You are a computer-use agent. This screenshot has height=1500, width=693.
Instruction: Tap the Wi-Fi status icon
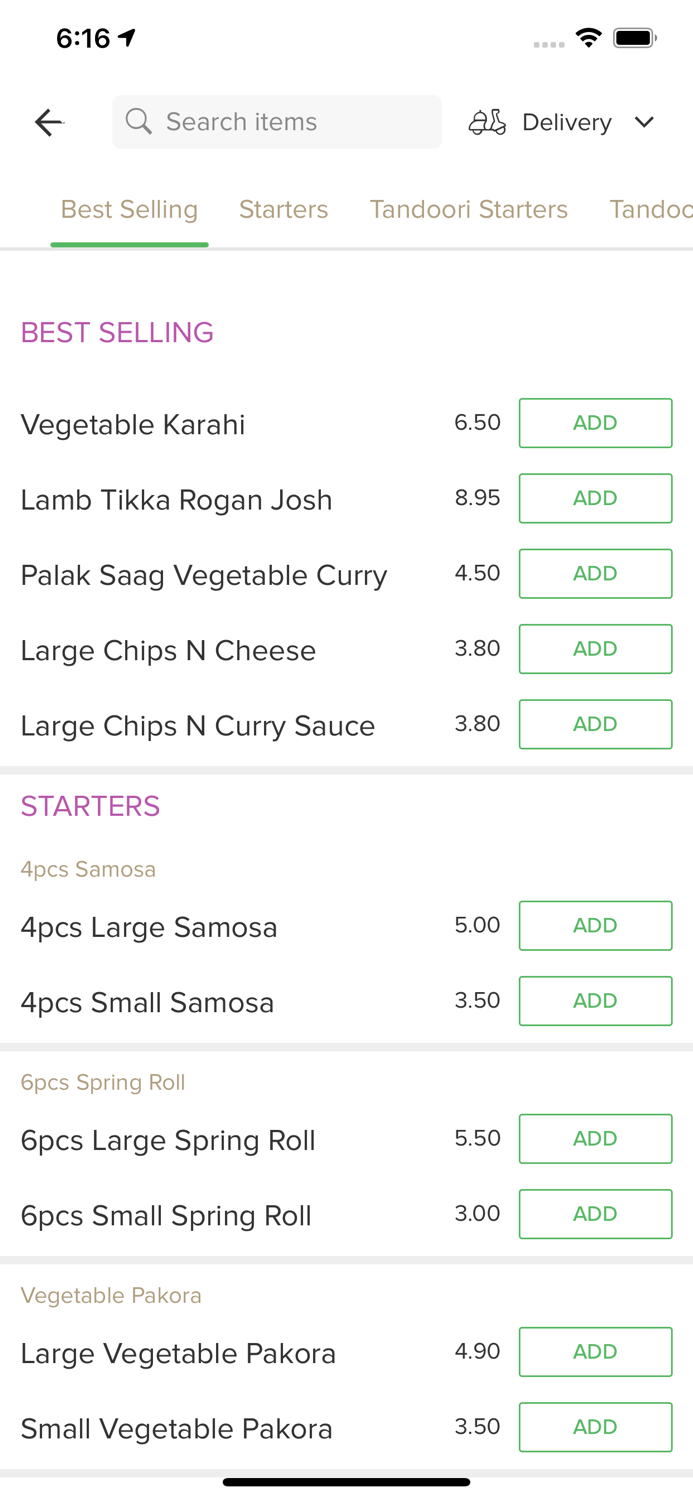(589, 38)
